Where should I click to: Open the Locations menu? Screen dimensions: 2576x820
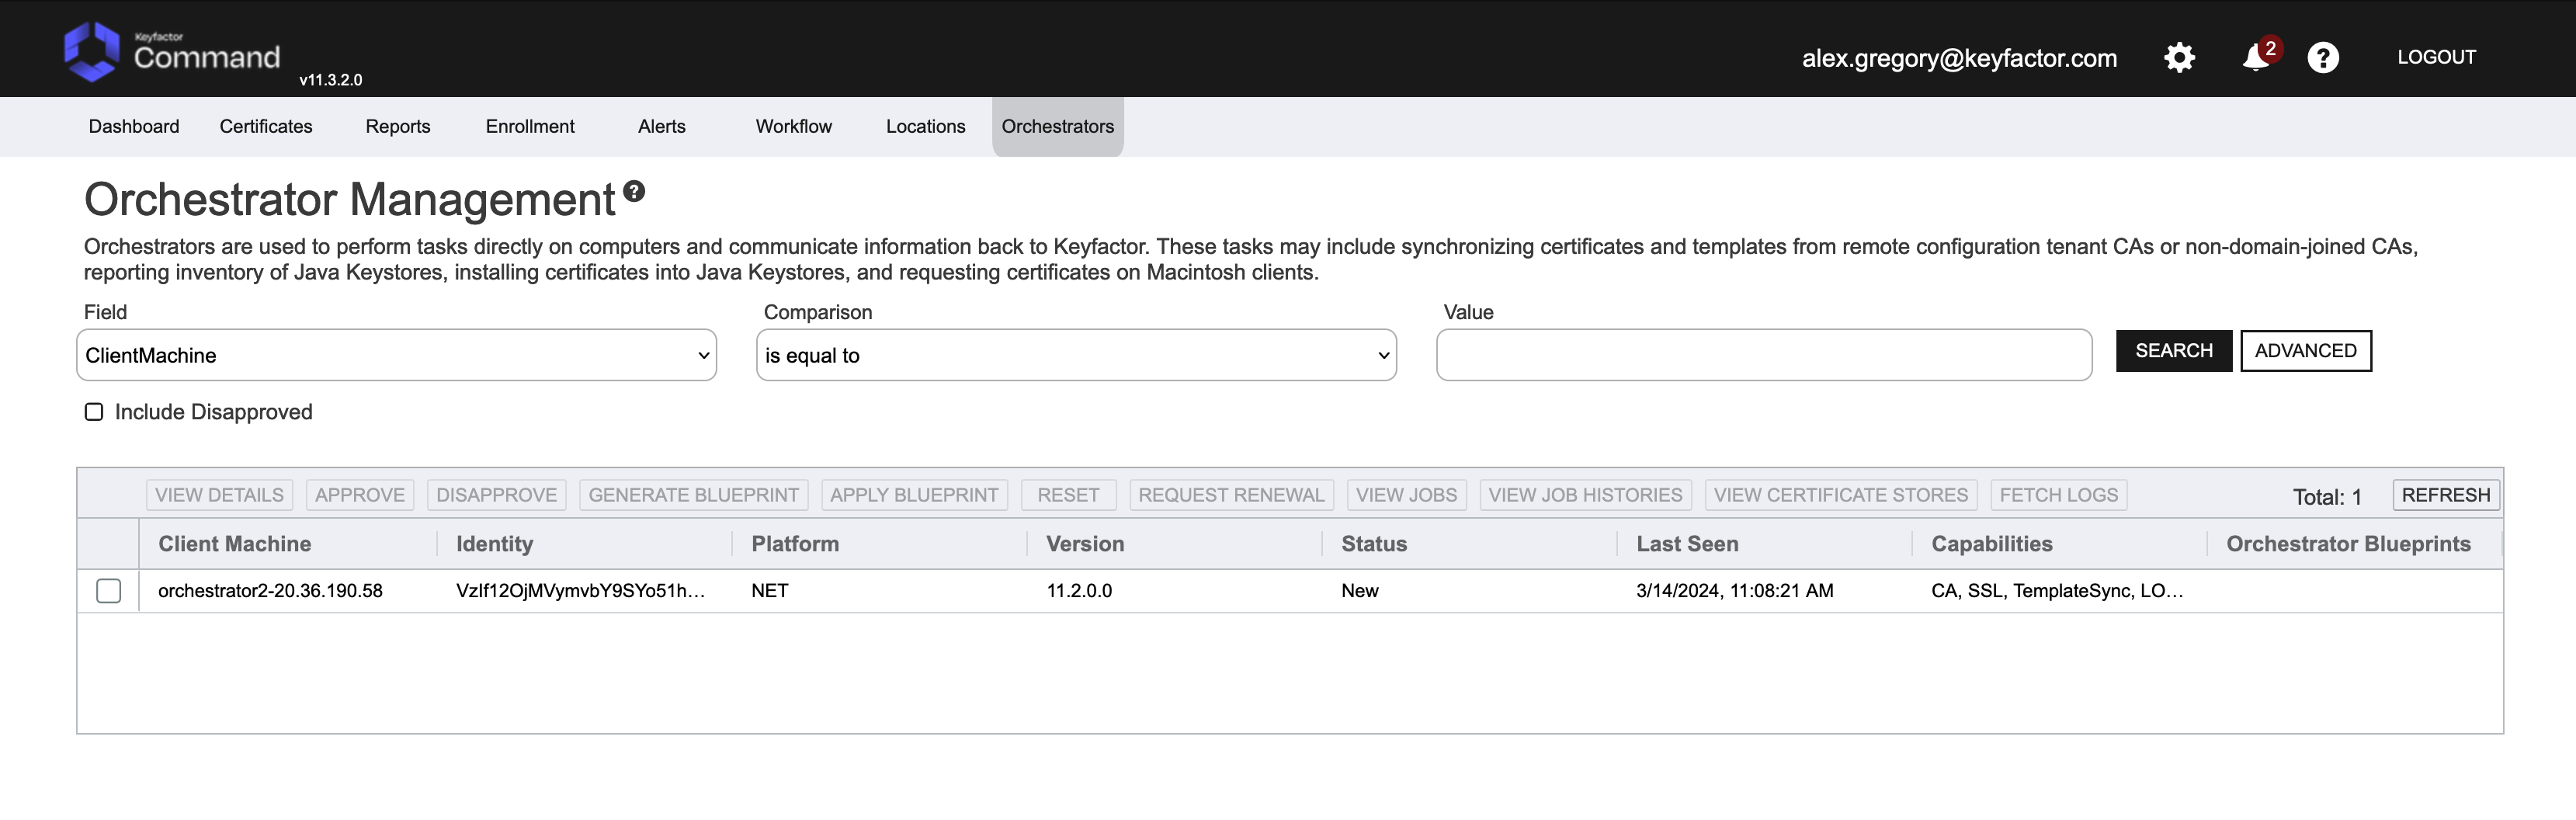925,126
